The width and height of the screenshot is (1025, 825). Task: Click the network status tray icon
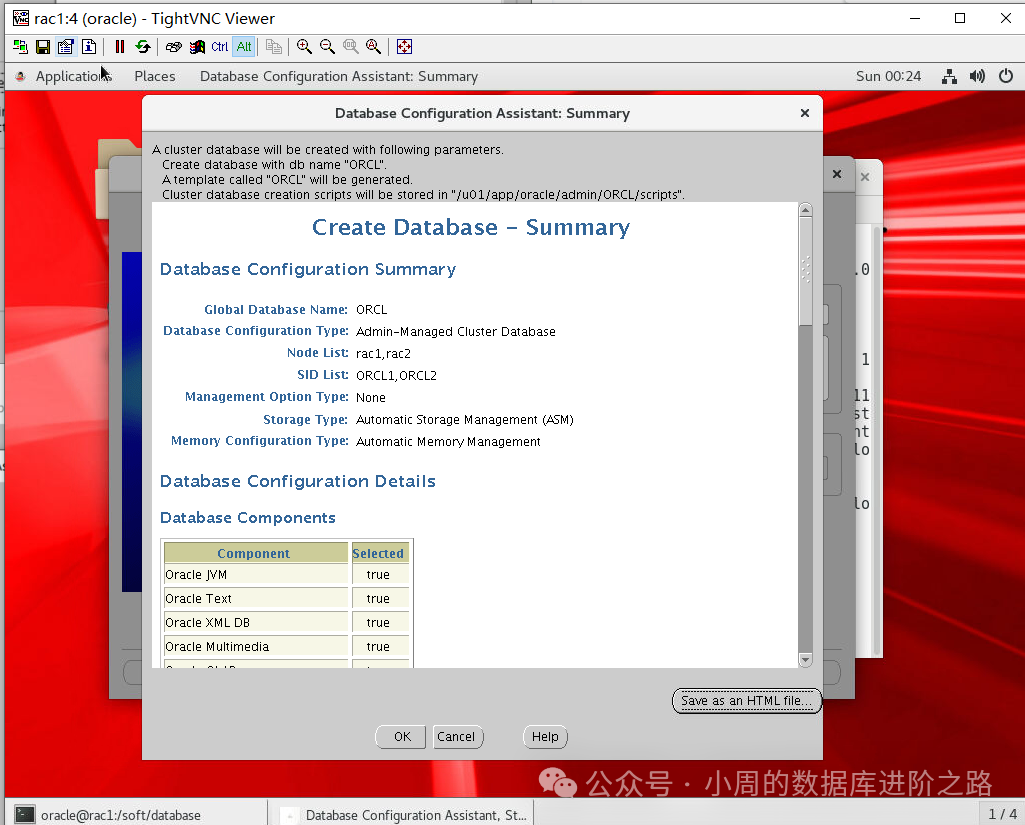coord(949,76)
